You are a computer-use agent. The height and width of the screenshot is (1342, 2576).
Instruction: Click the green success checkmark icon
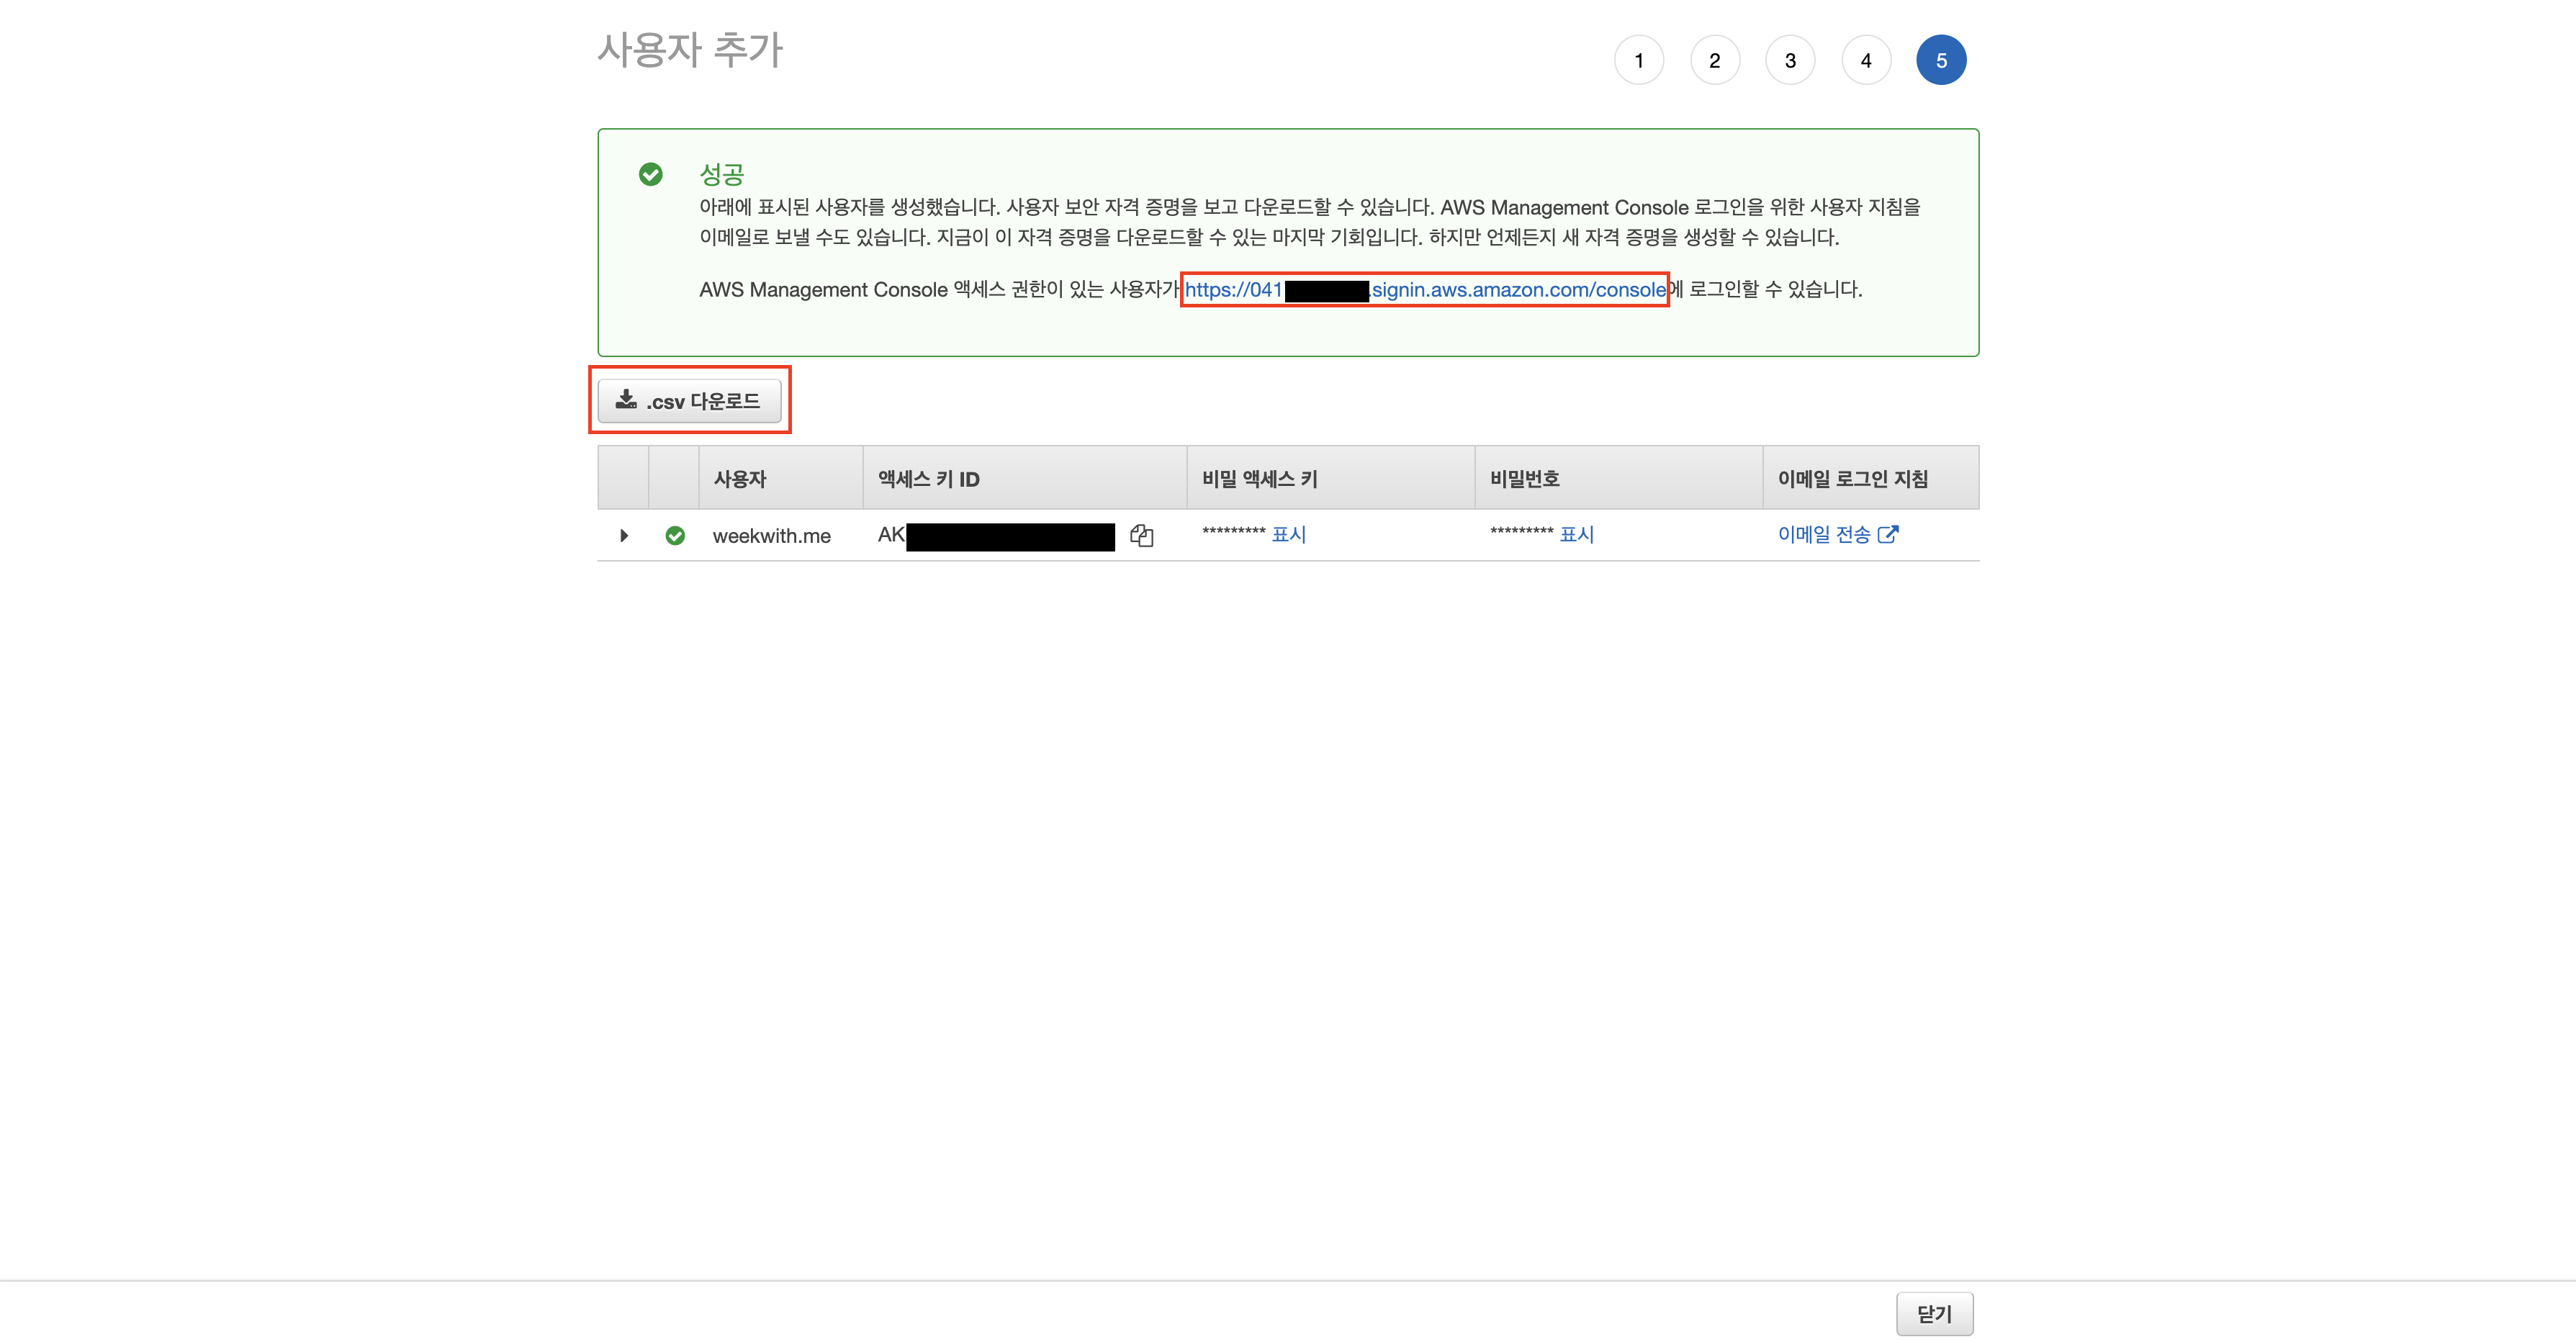pos(650,175)
